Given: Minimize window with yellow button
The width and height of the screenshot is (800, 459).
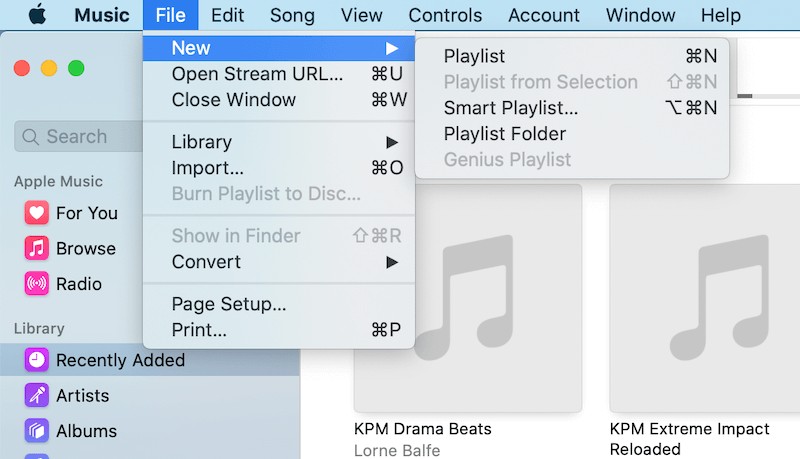Looking at the screenshot, I should 49,68.
